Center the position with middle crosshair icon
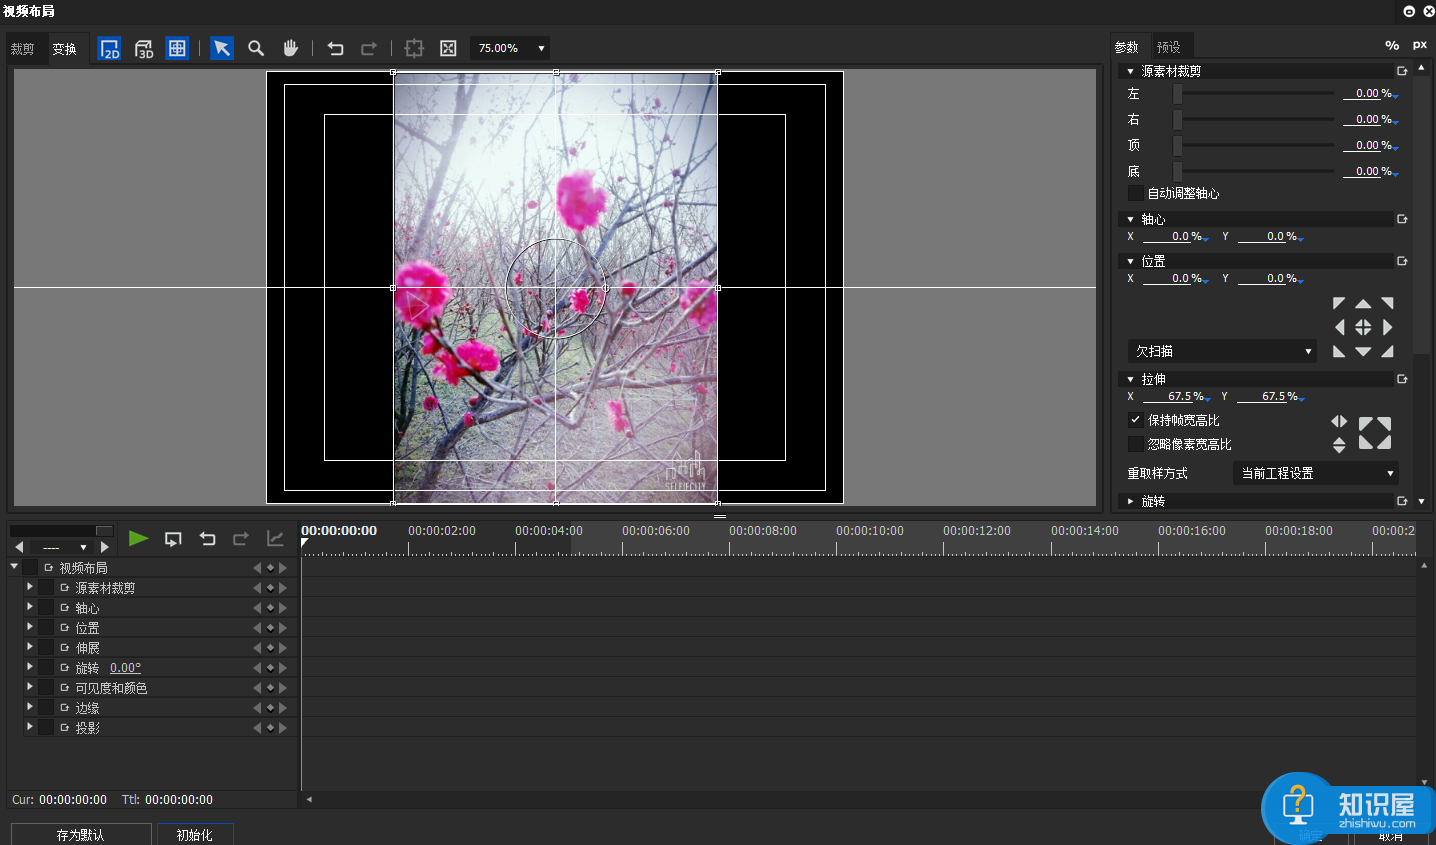The height and width of the screenshot is (845, 1436). tap(1363, 327)
